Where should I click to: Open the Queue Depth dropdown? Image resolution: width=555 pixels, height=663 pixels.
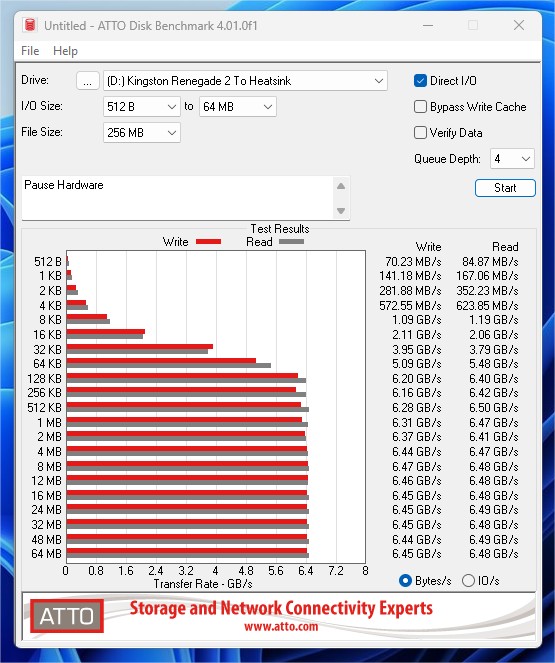click(x=512, y=159)
